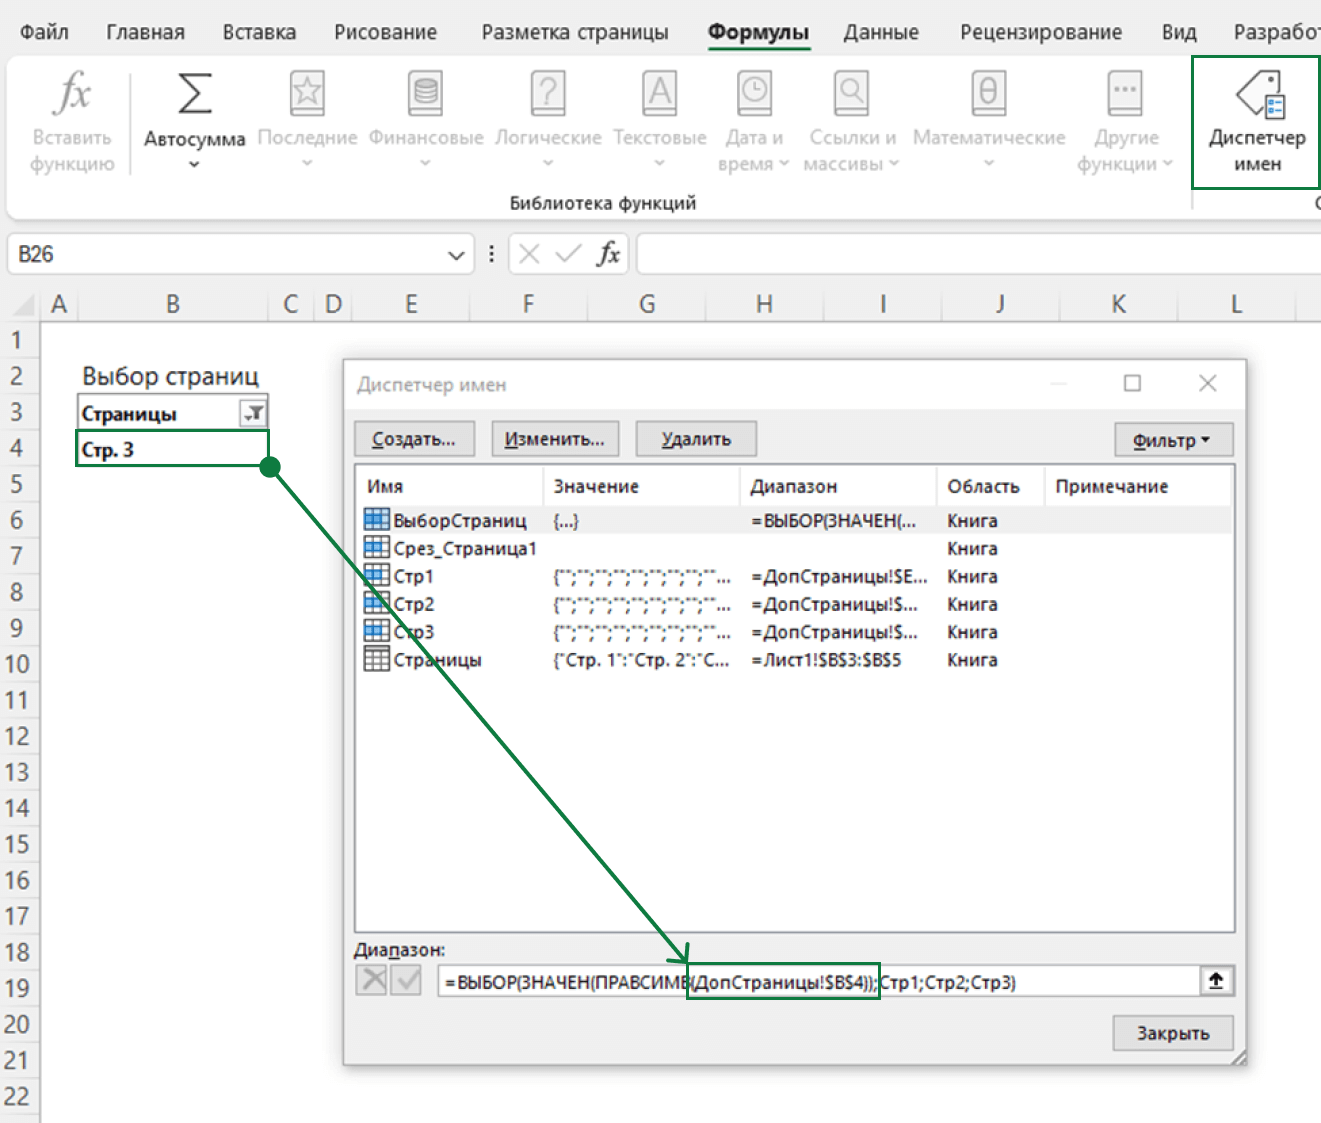The image size is (1321, 1123).
Task: Switch to the Вставка tab
Action: (259, 32)
